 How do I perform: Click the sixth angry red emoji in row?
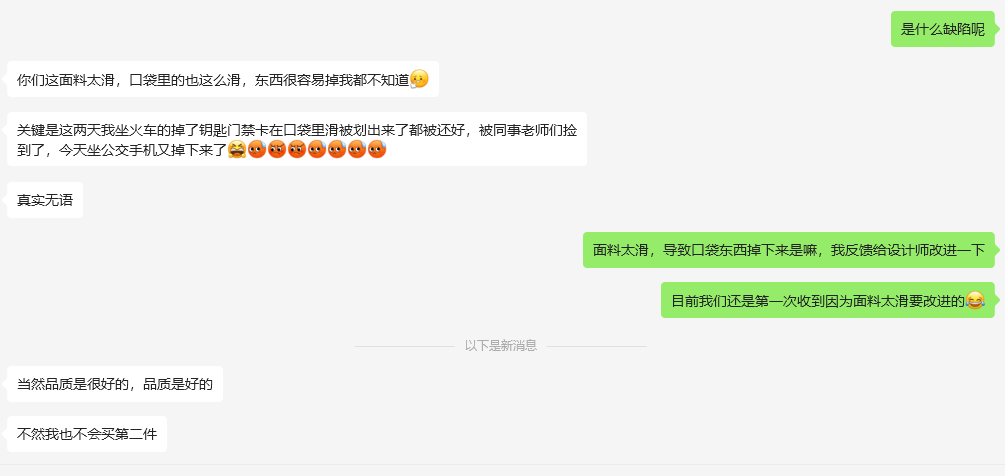coord(357,150)
